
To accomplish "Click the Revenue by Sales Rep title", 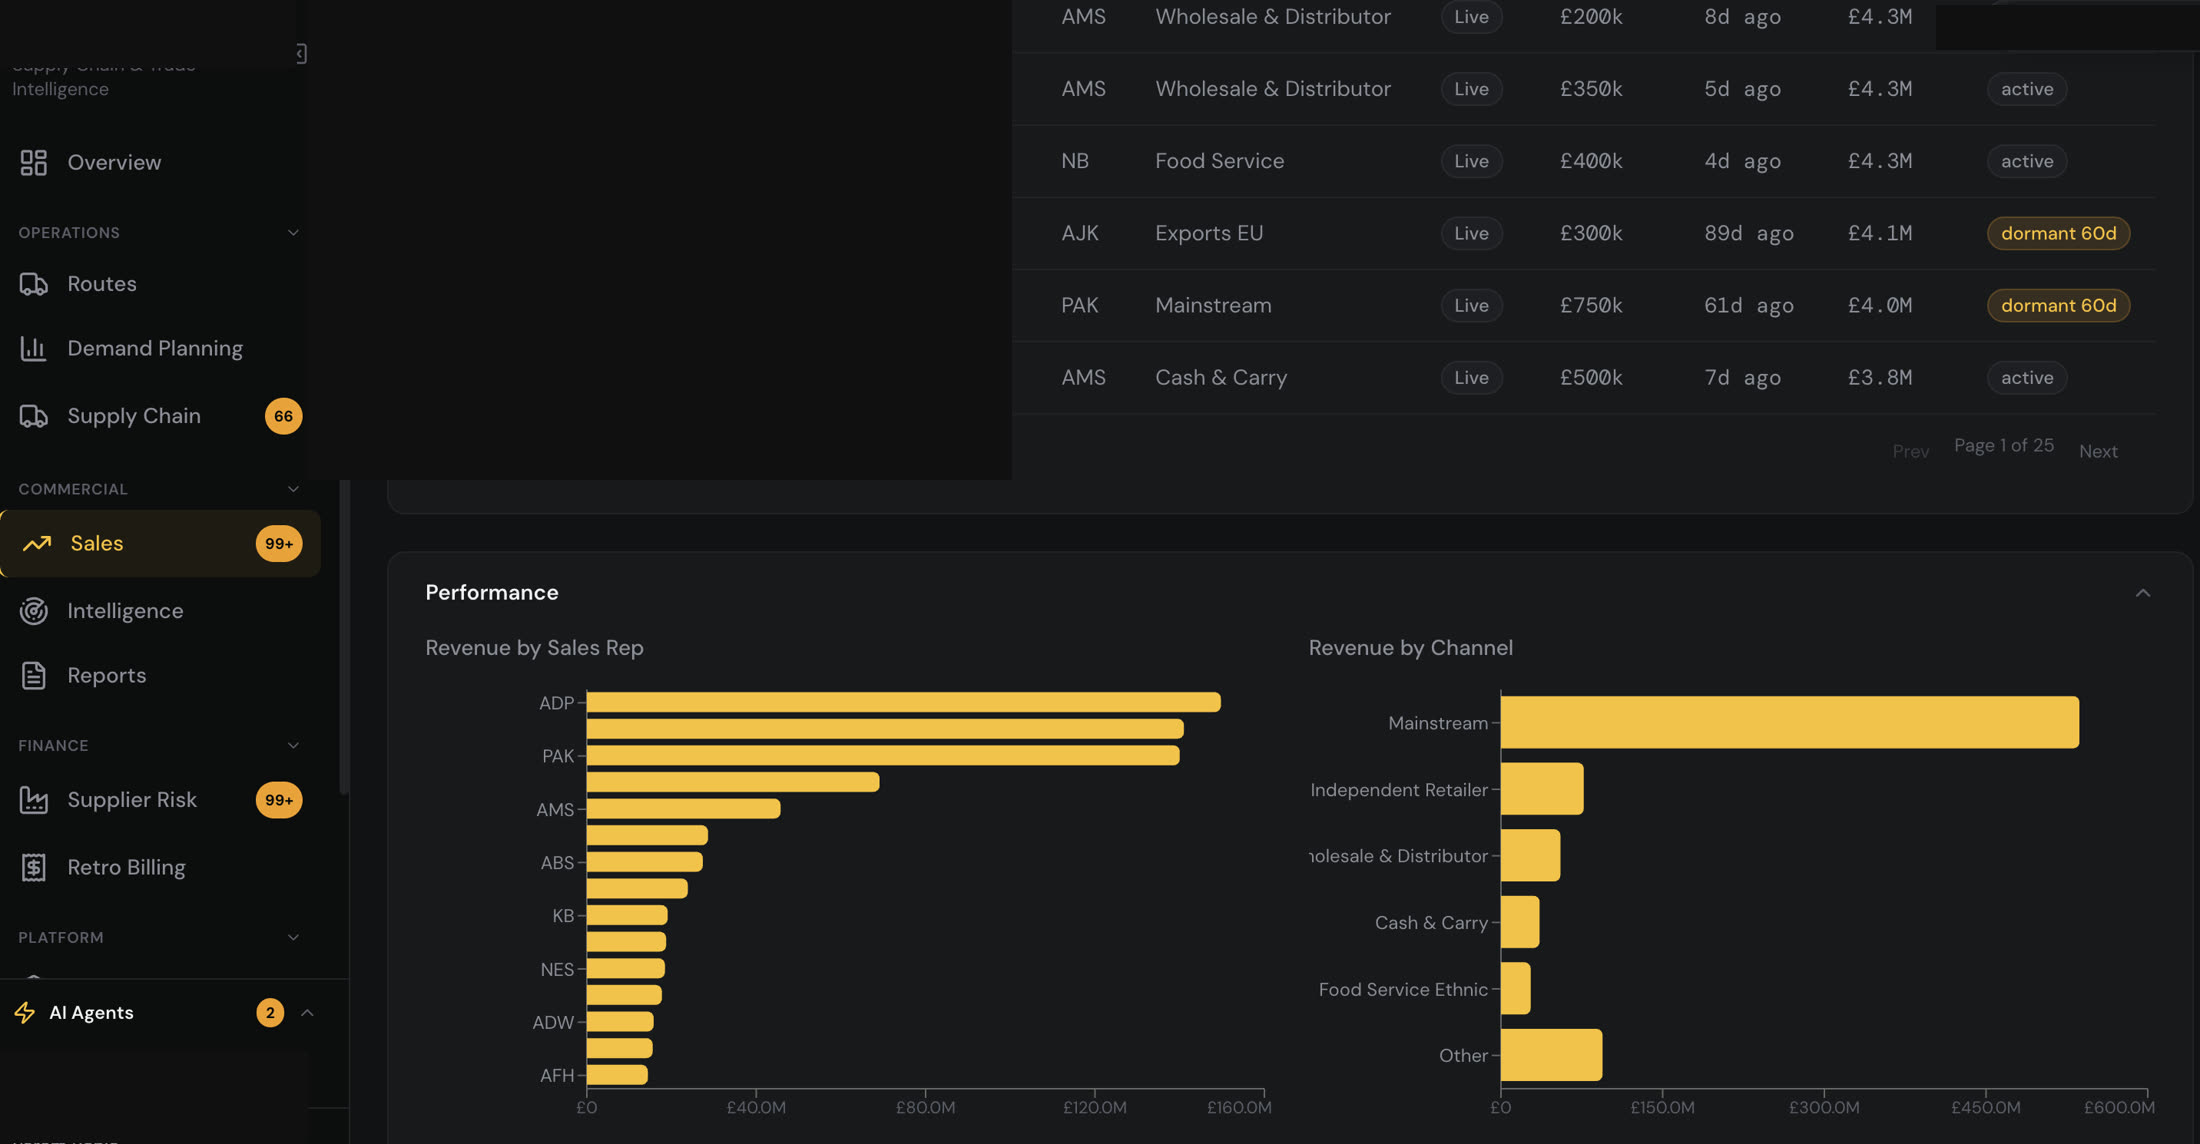I will coord(534,648).
